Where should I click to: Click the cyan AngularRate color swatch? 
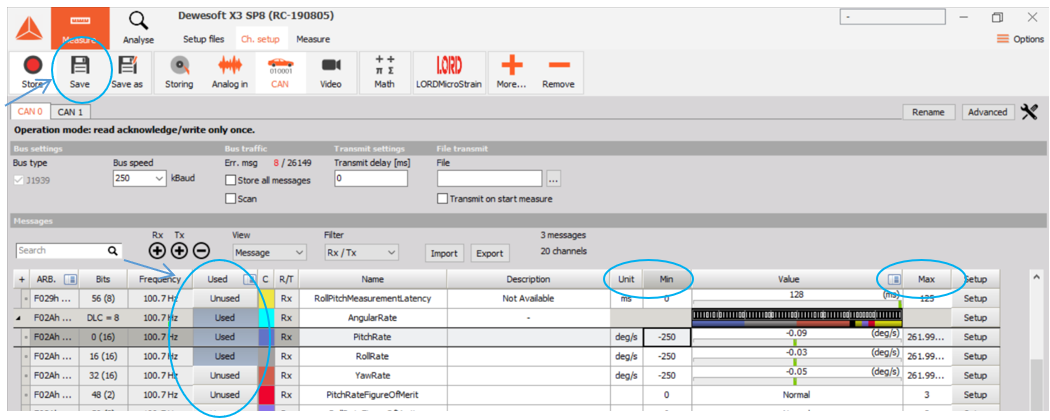(265, 318)
